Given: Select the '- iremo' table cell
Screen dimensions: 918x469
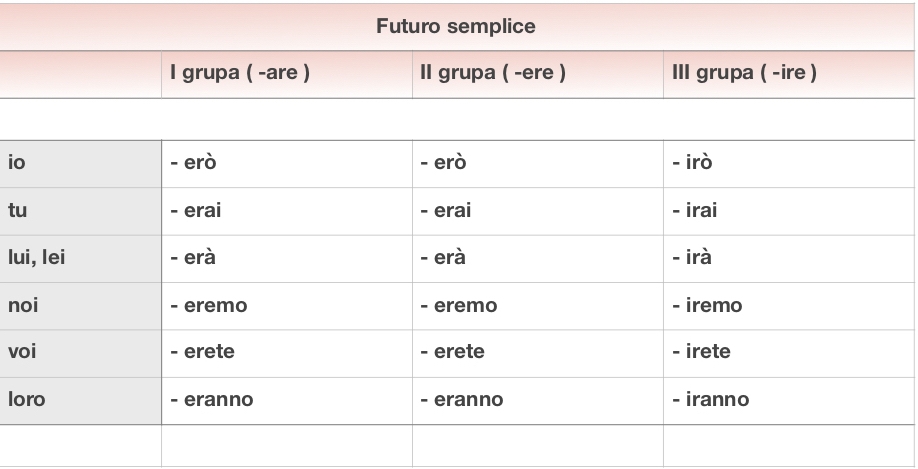Looking at the screenshot, I should [x=787, y=305].
